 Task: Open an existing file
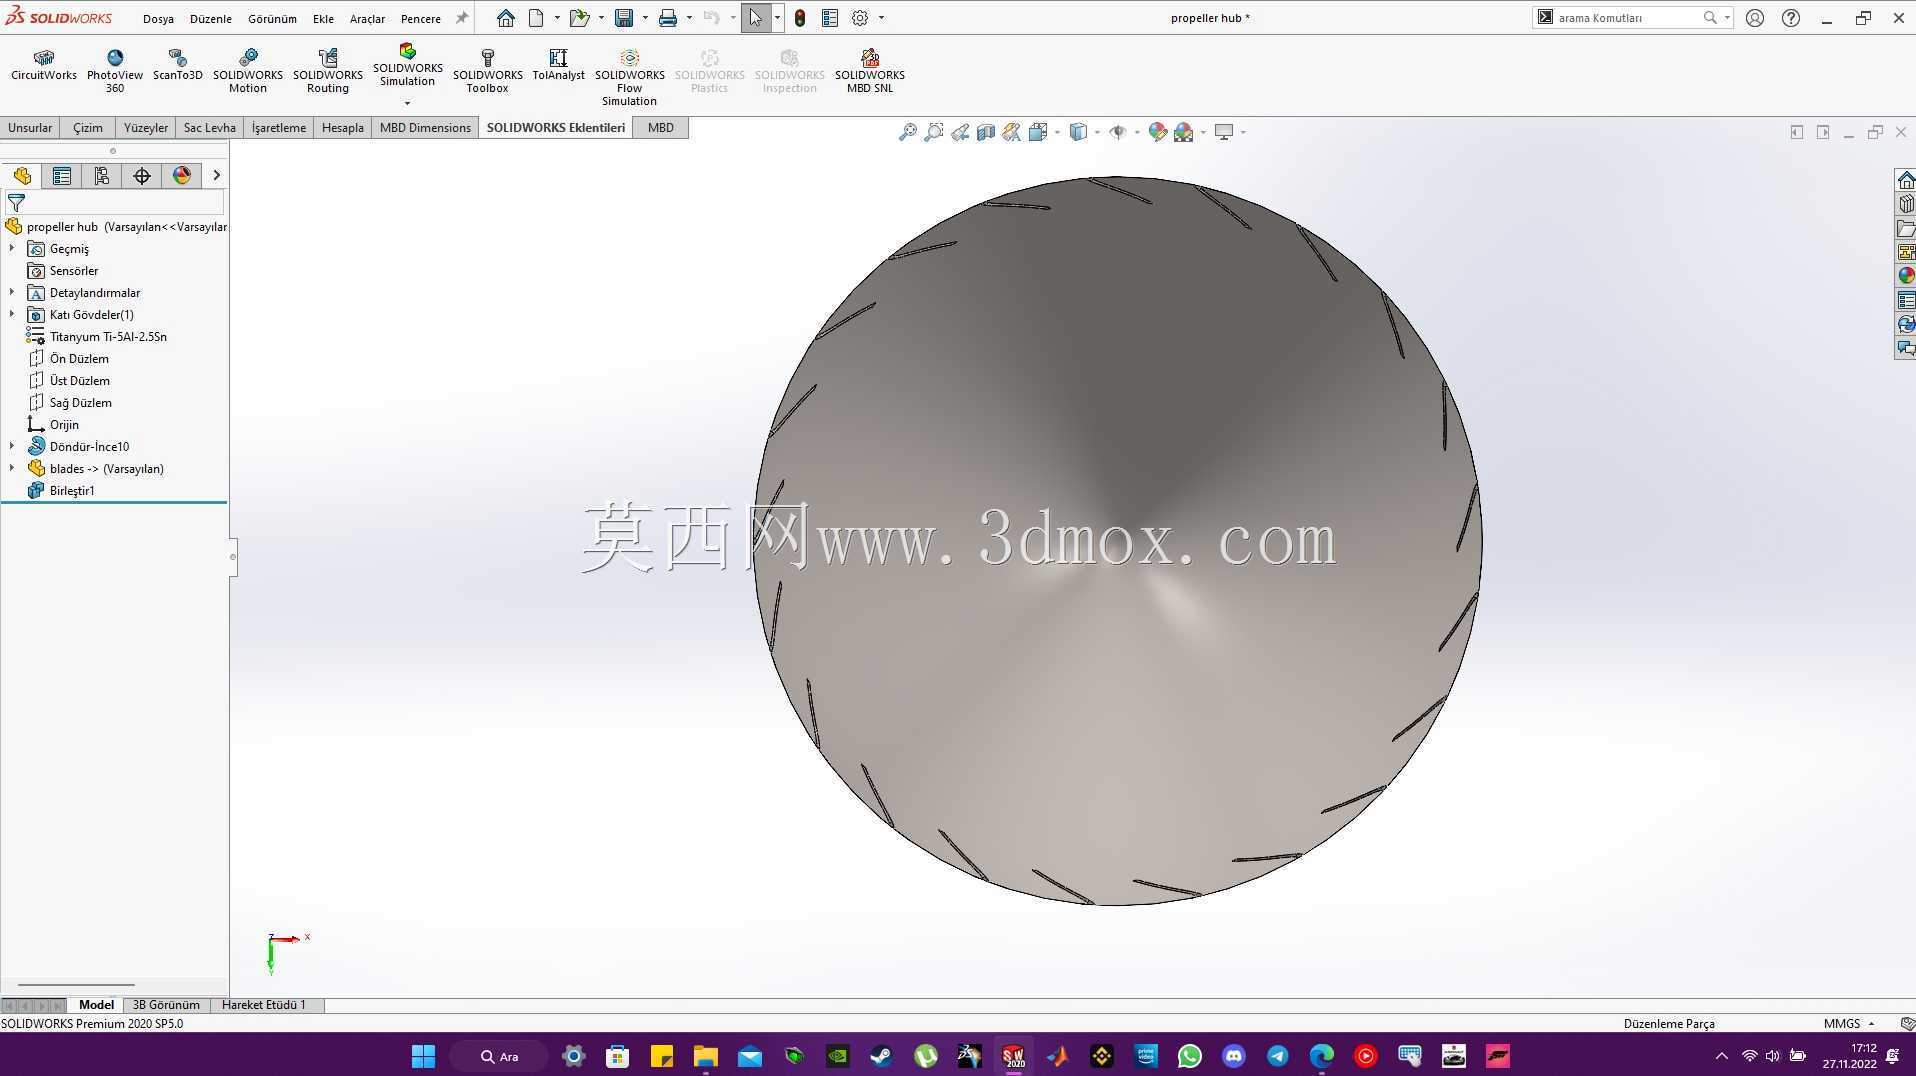(579, 18)
